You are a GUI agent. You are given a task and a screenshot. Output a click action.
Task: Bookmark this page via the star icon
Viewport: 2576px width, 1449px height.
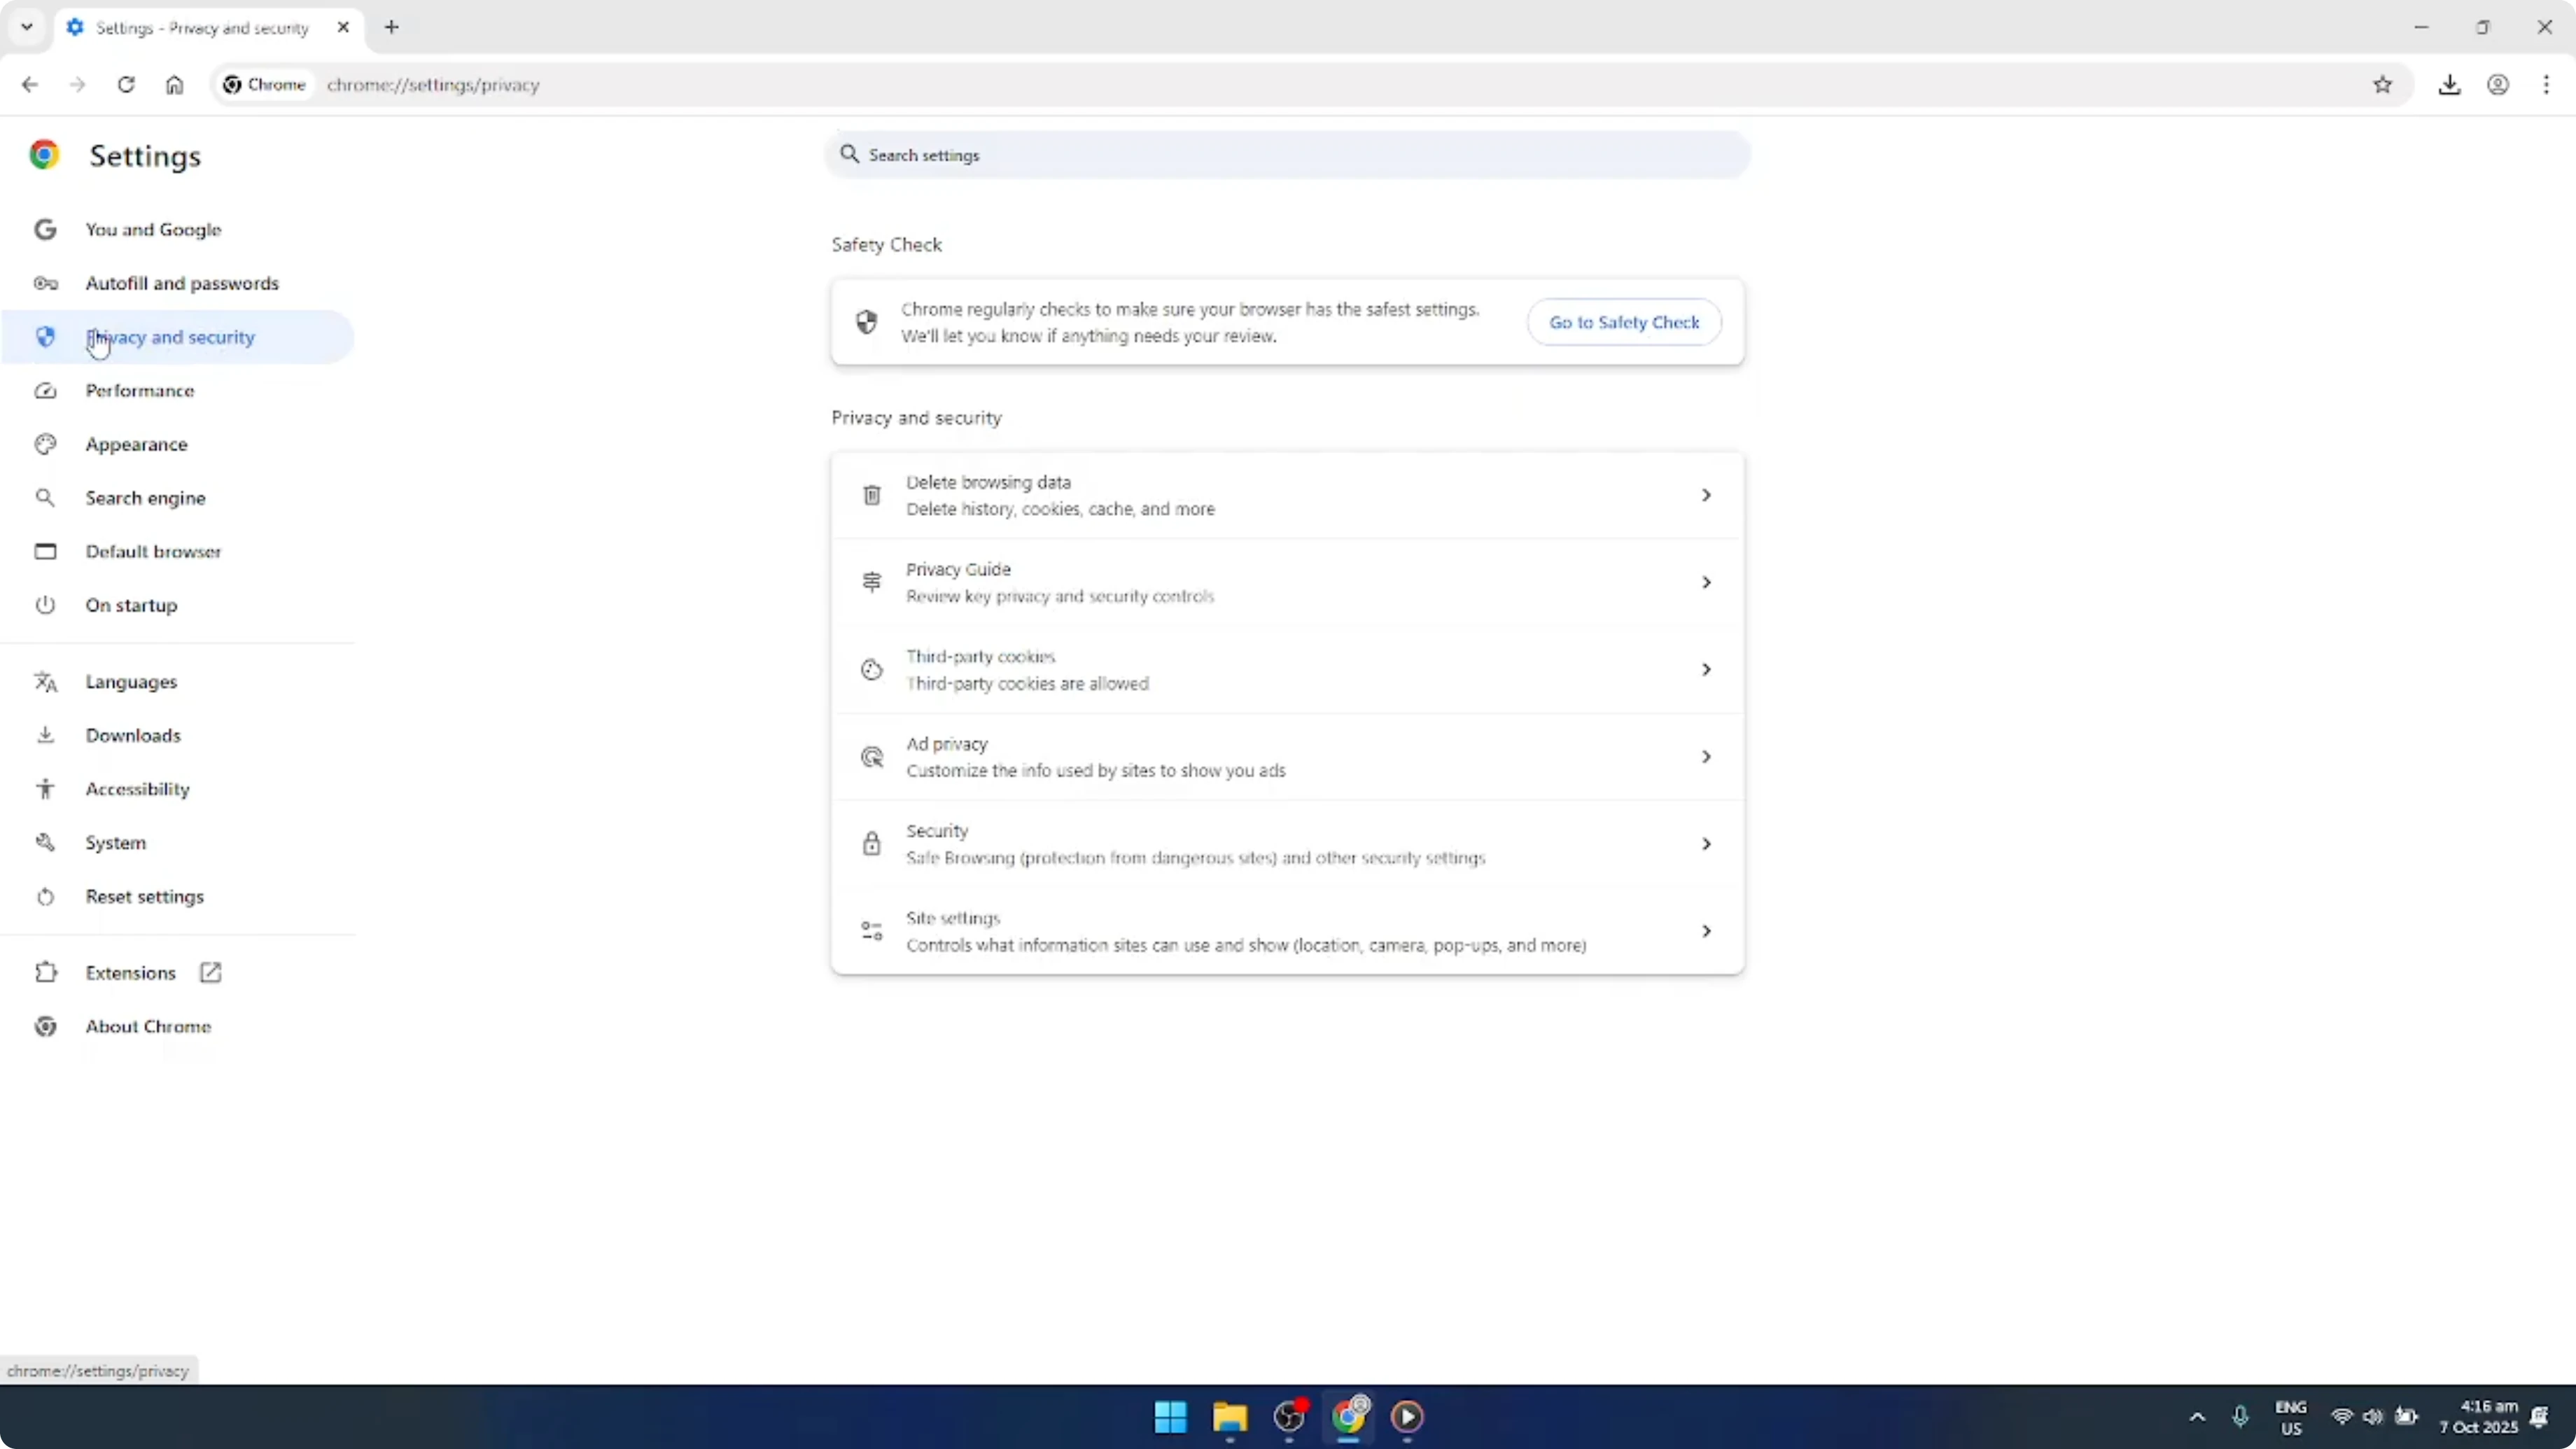click(2382, 85)
